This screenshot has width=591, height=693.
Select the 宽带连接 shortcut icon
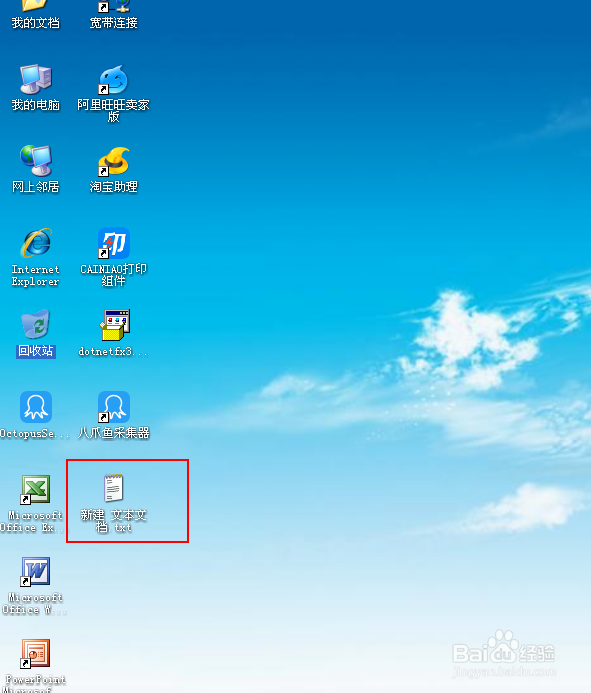(114, 4)
